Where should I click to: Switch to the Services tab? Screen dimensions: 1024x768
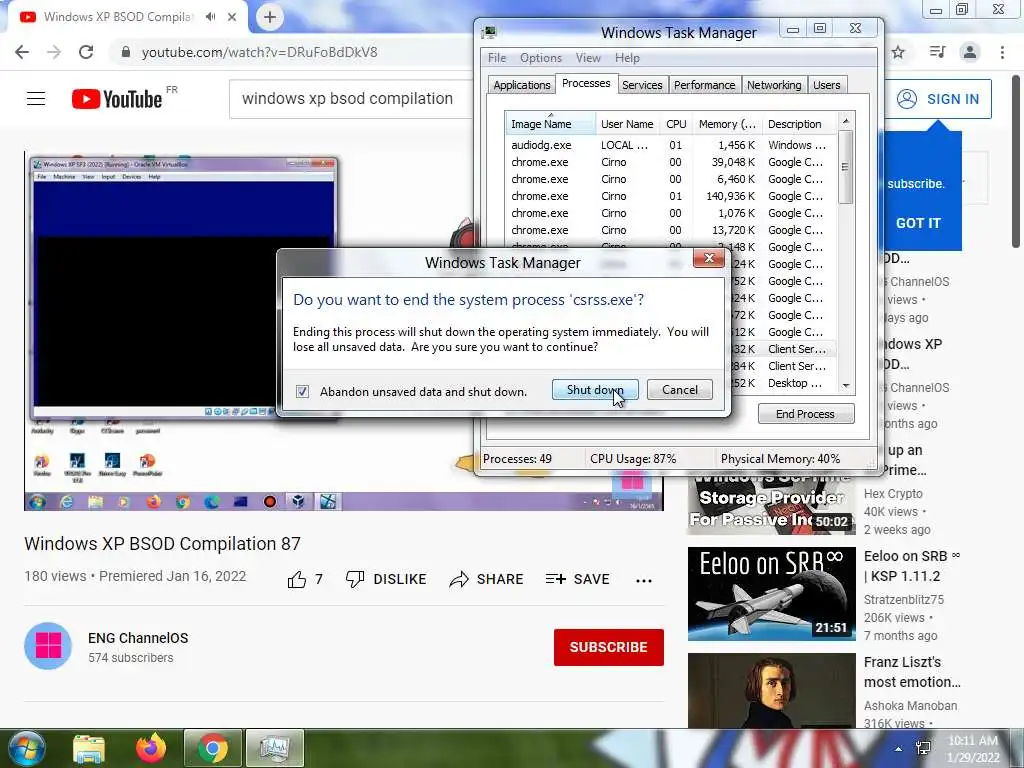coord(642,85)
